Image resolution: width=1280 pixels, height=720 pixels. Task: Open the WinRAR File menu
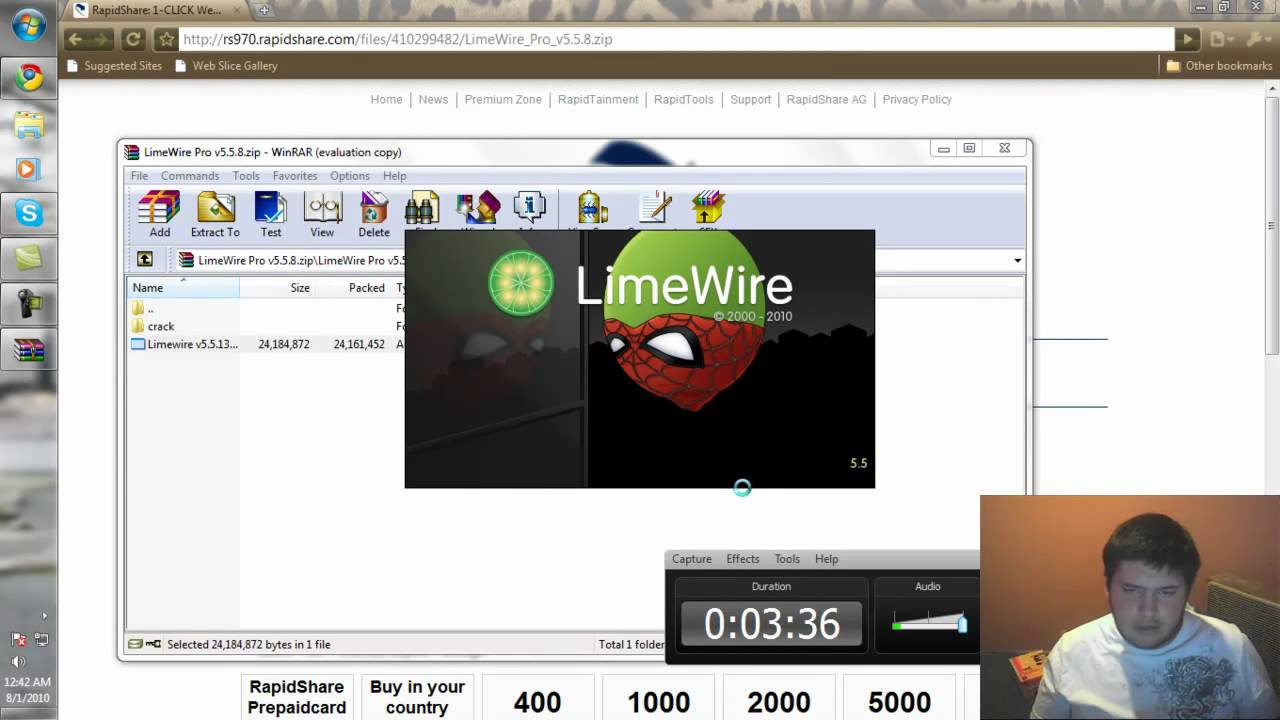(139, 176)
